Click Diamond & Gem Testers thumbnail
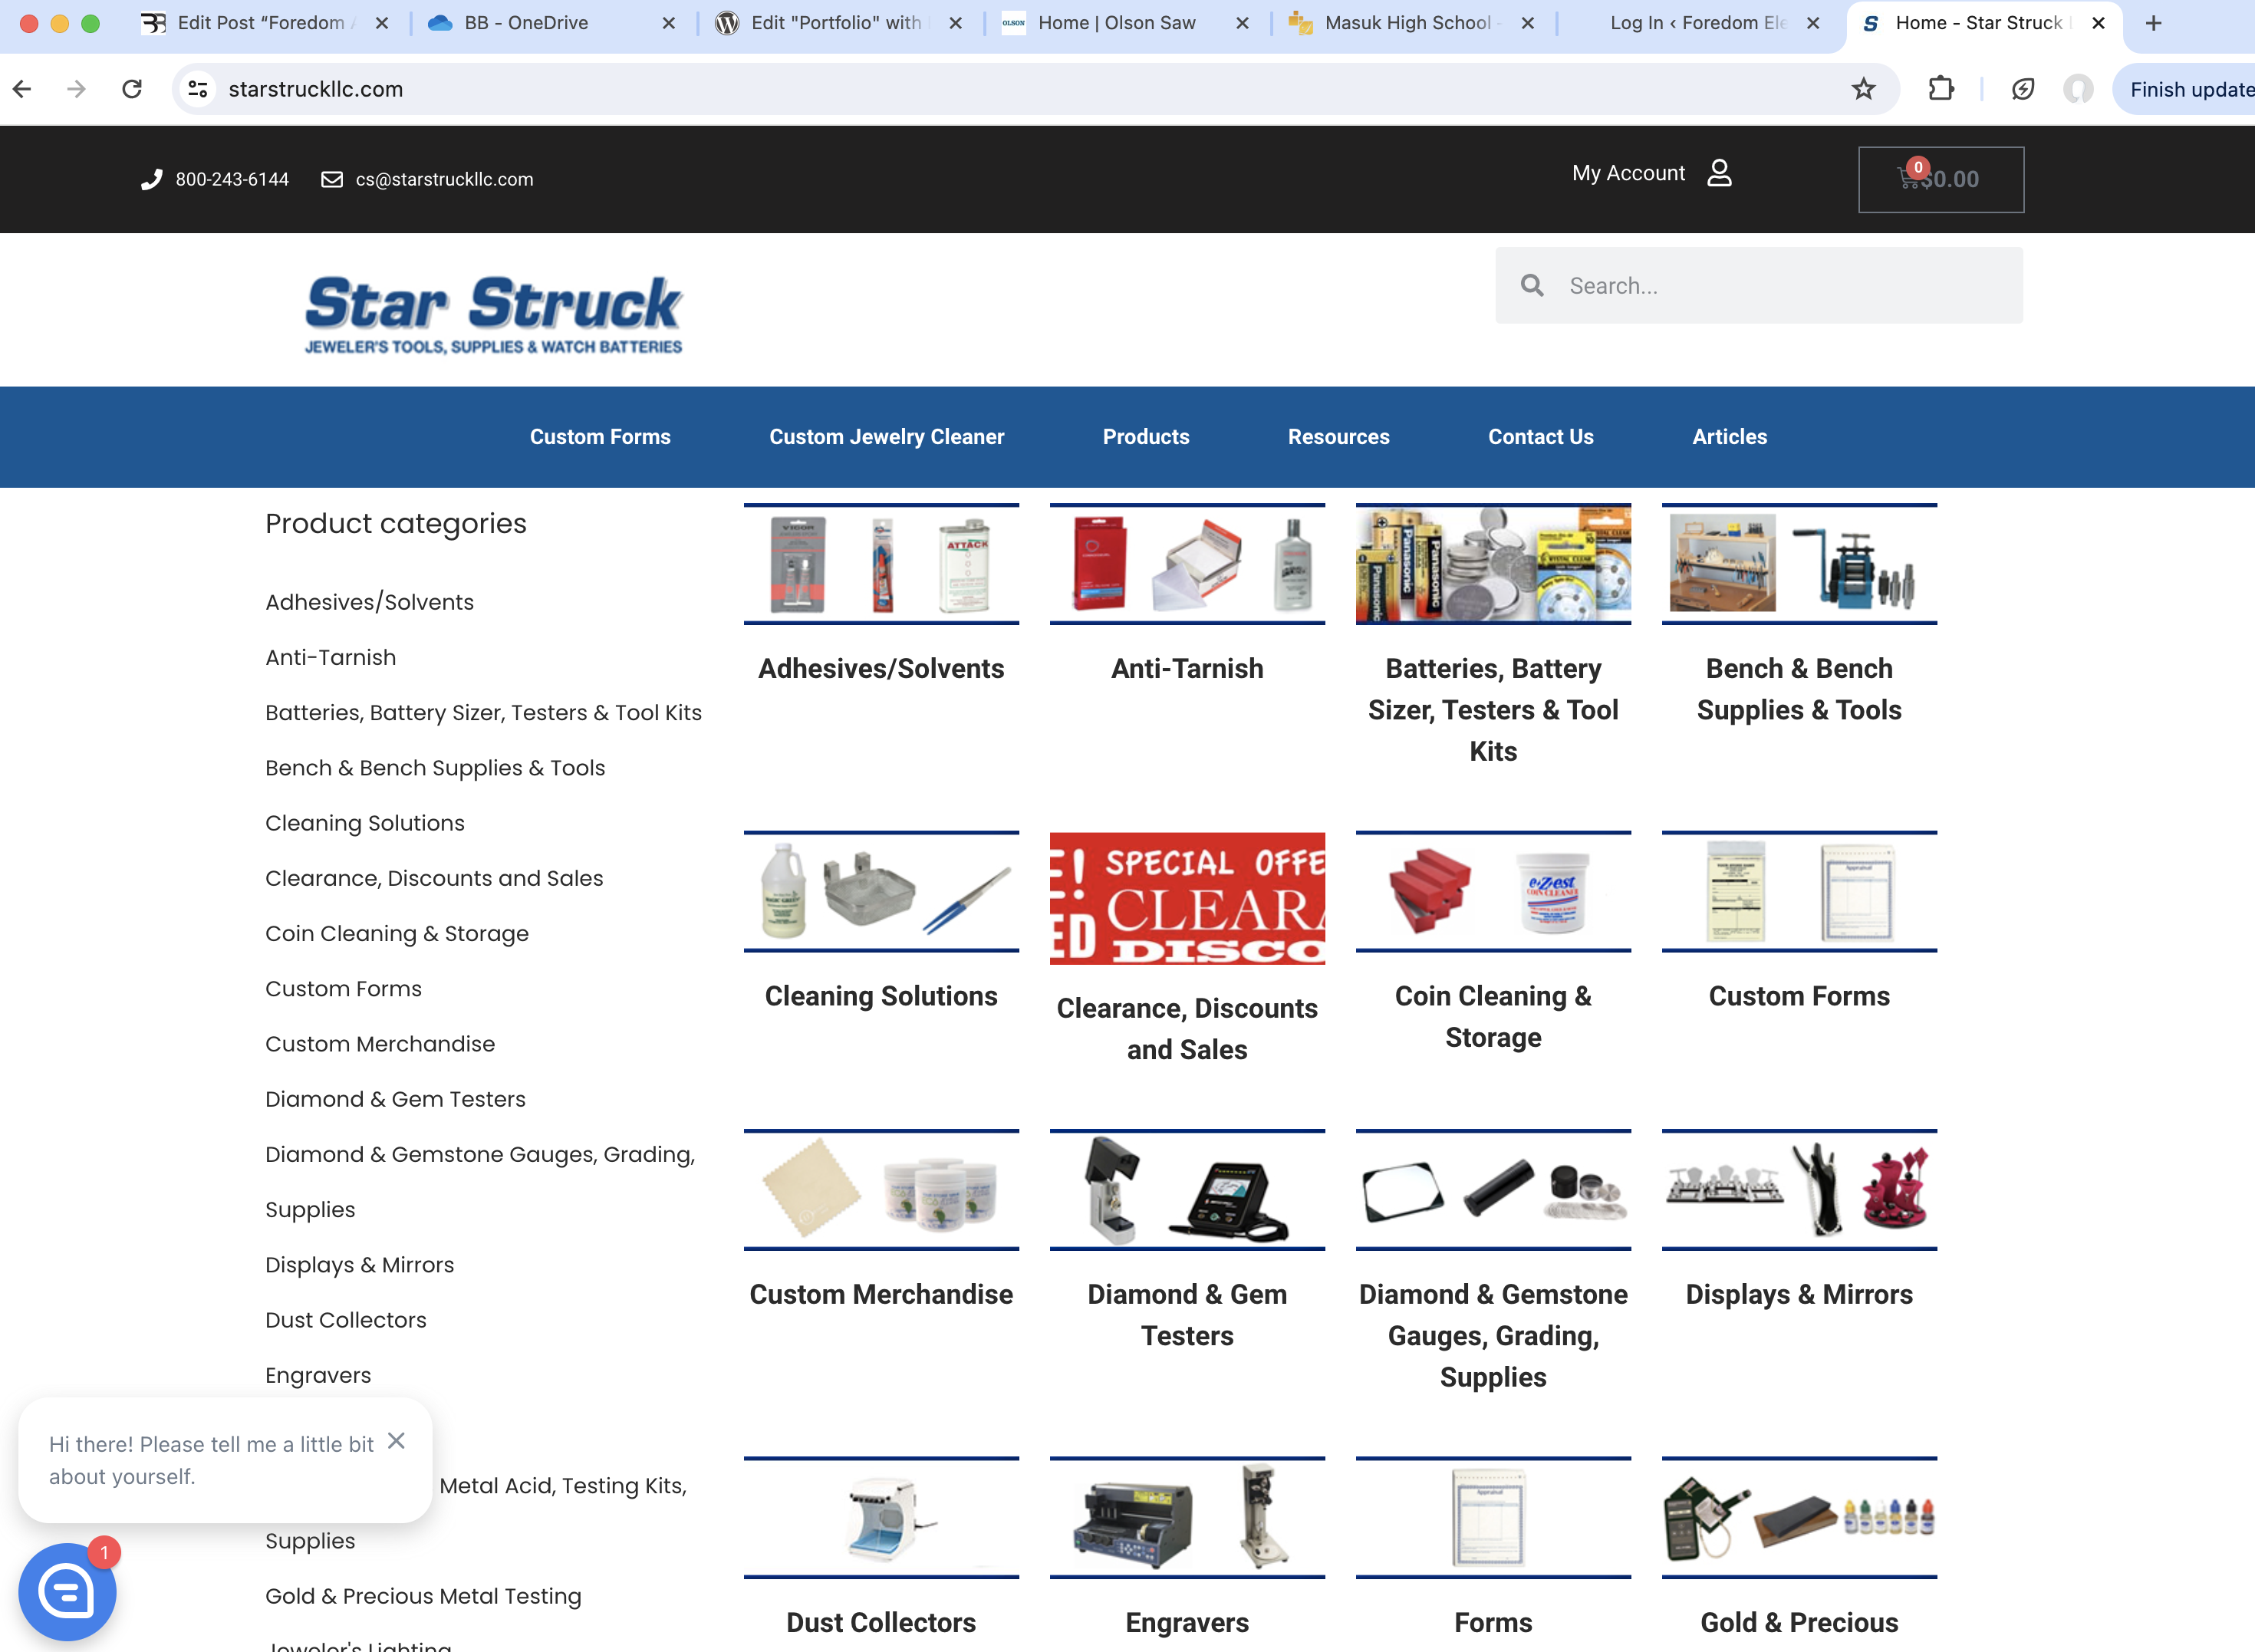Screen dimensions: 2255x1652 tap(1187, 1190)
